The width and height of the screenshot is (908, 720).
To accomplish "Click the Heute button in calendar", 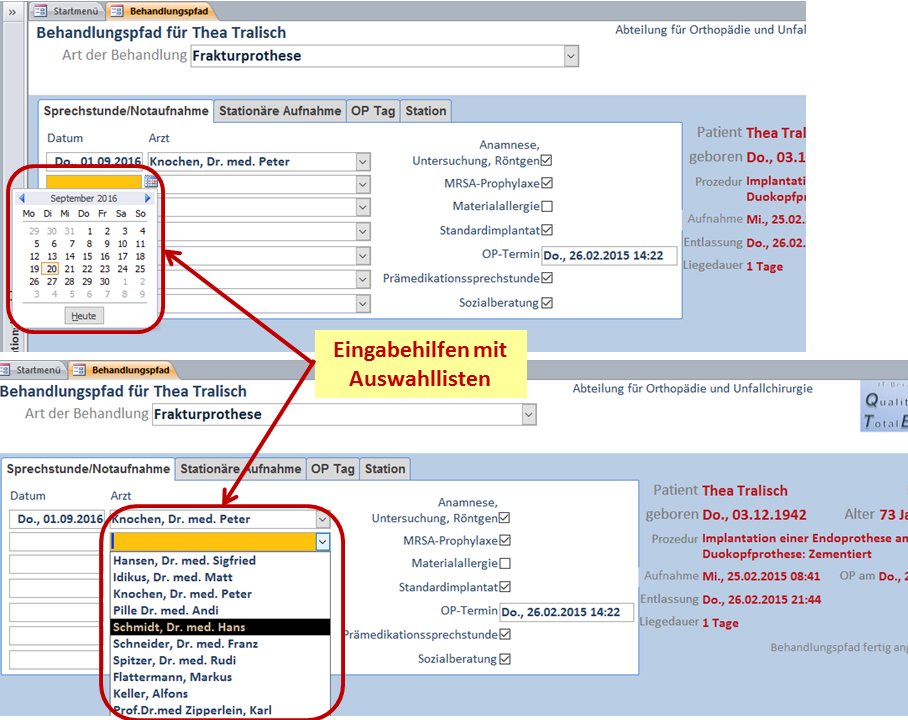I will [x=84, y=316].
